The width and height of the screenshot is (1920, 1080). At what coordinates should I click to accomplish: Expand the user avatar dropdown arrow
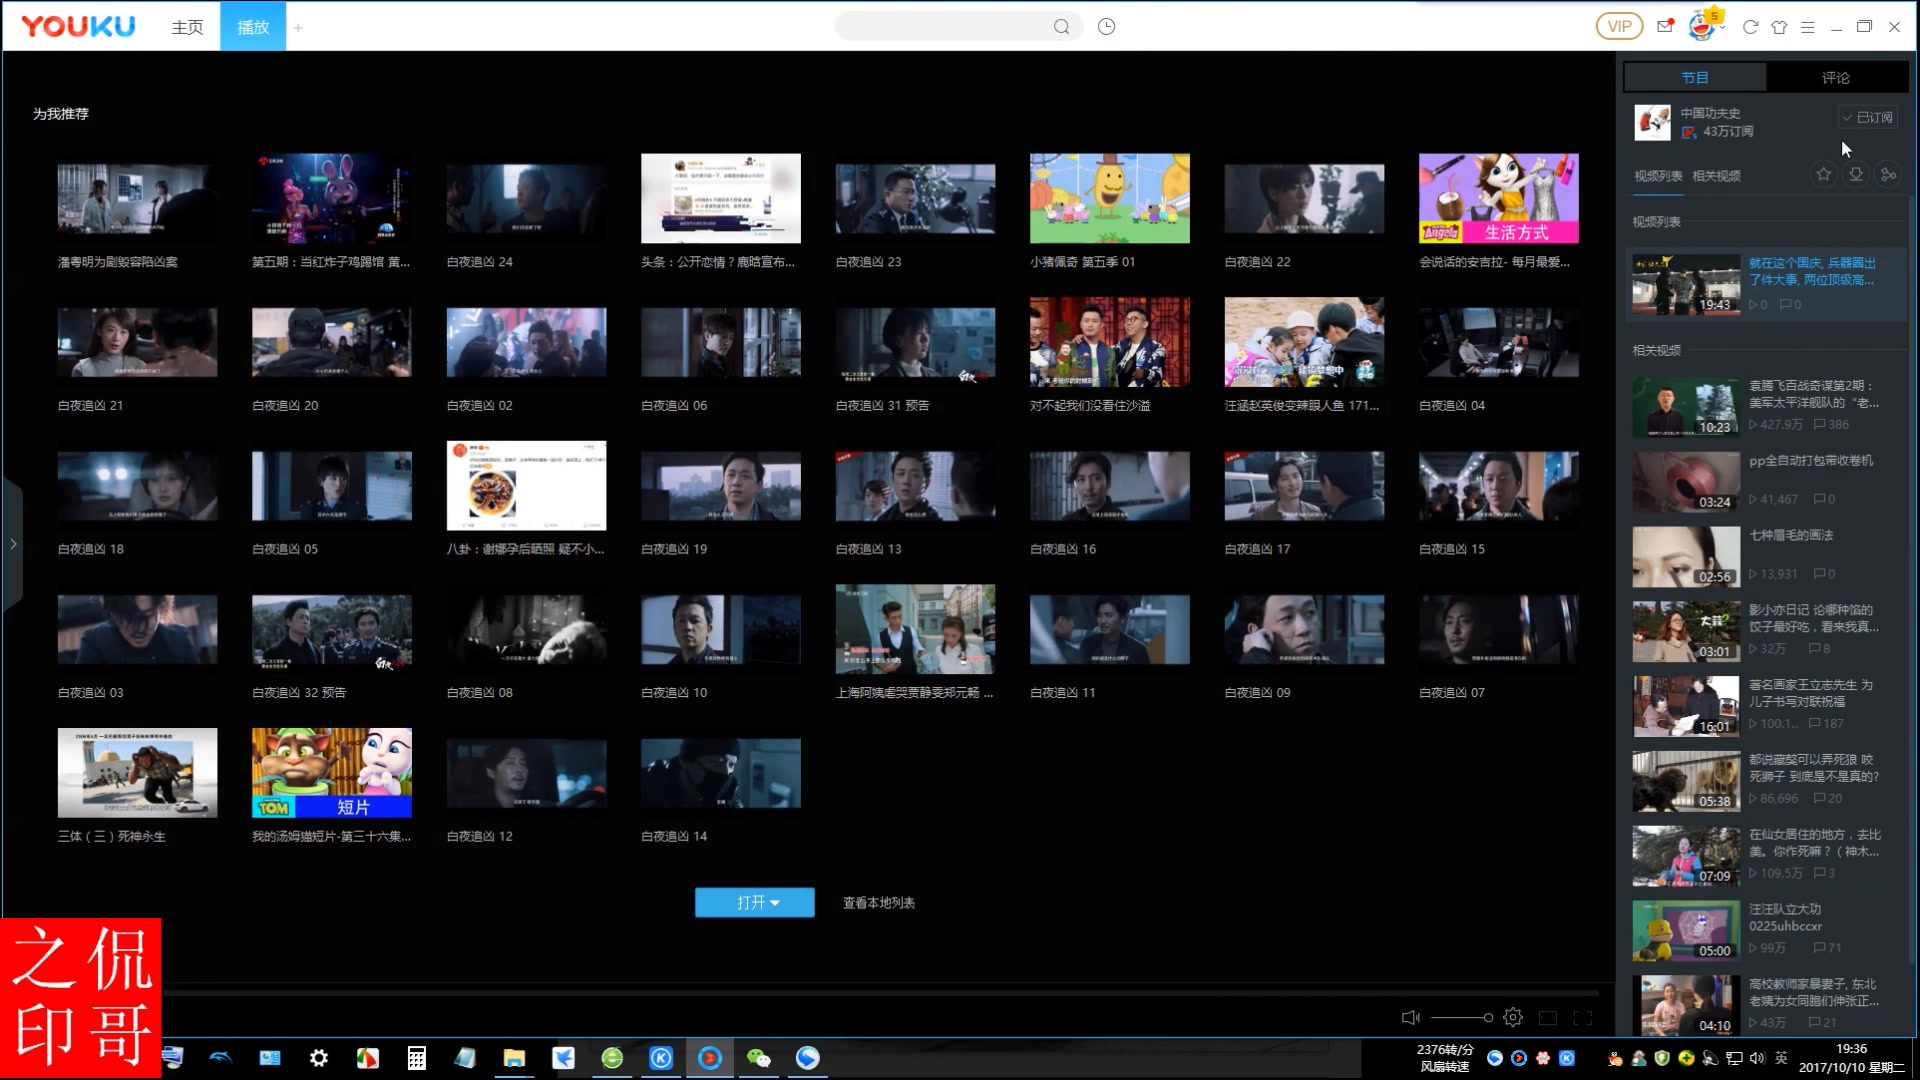[1722, 29]
